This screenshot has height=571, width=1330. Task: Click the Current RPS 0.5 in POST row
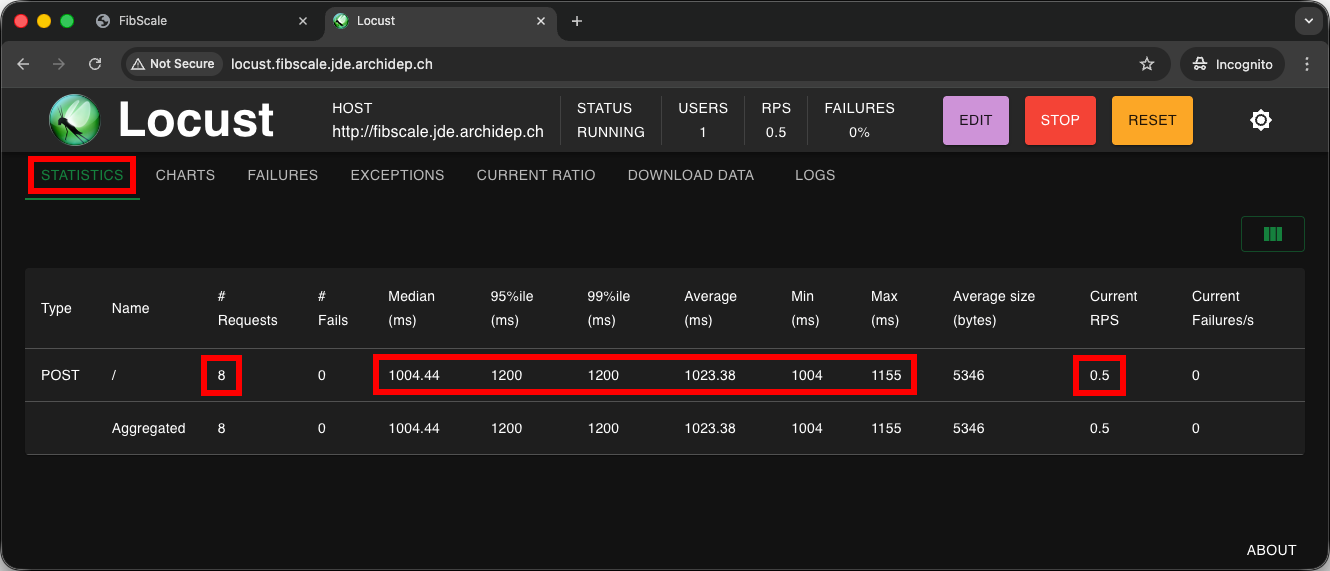click(x=1100, y=375)
